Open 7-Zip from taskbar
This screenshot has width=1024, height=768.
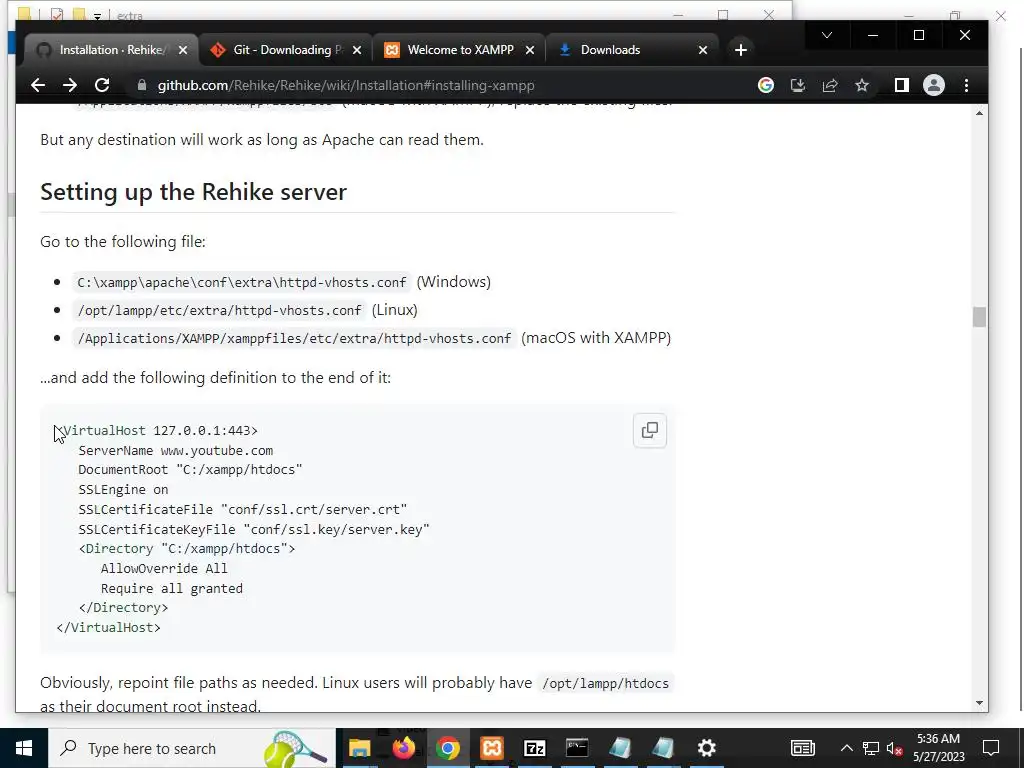534,748
